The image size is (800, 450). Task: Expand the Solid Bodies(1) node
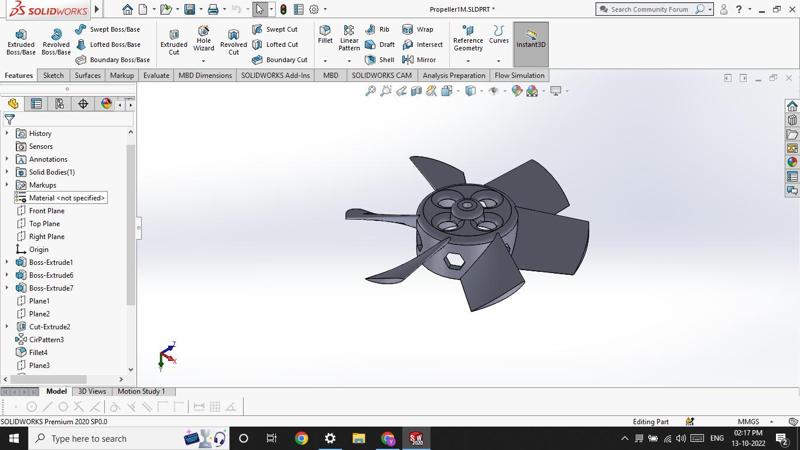(7, 172)
